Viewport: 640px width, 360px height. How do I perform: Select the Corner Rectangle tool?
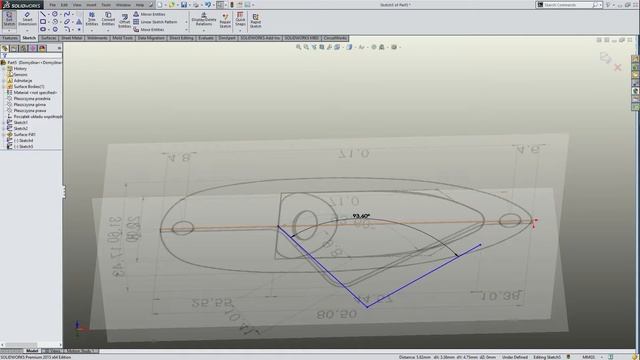(x=43, y=22)
